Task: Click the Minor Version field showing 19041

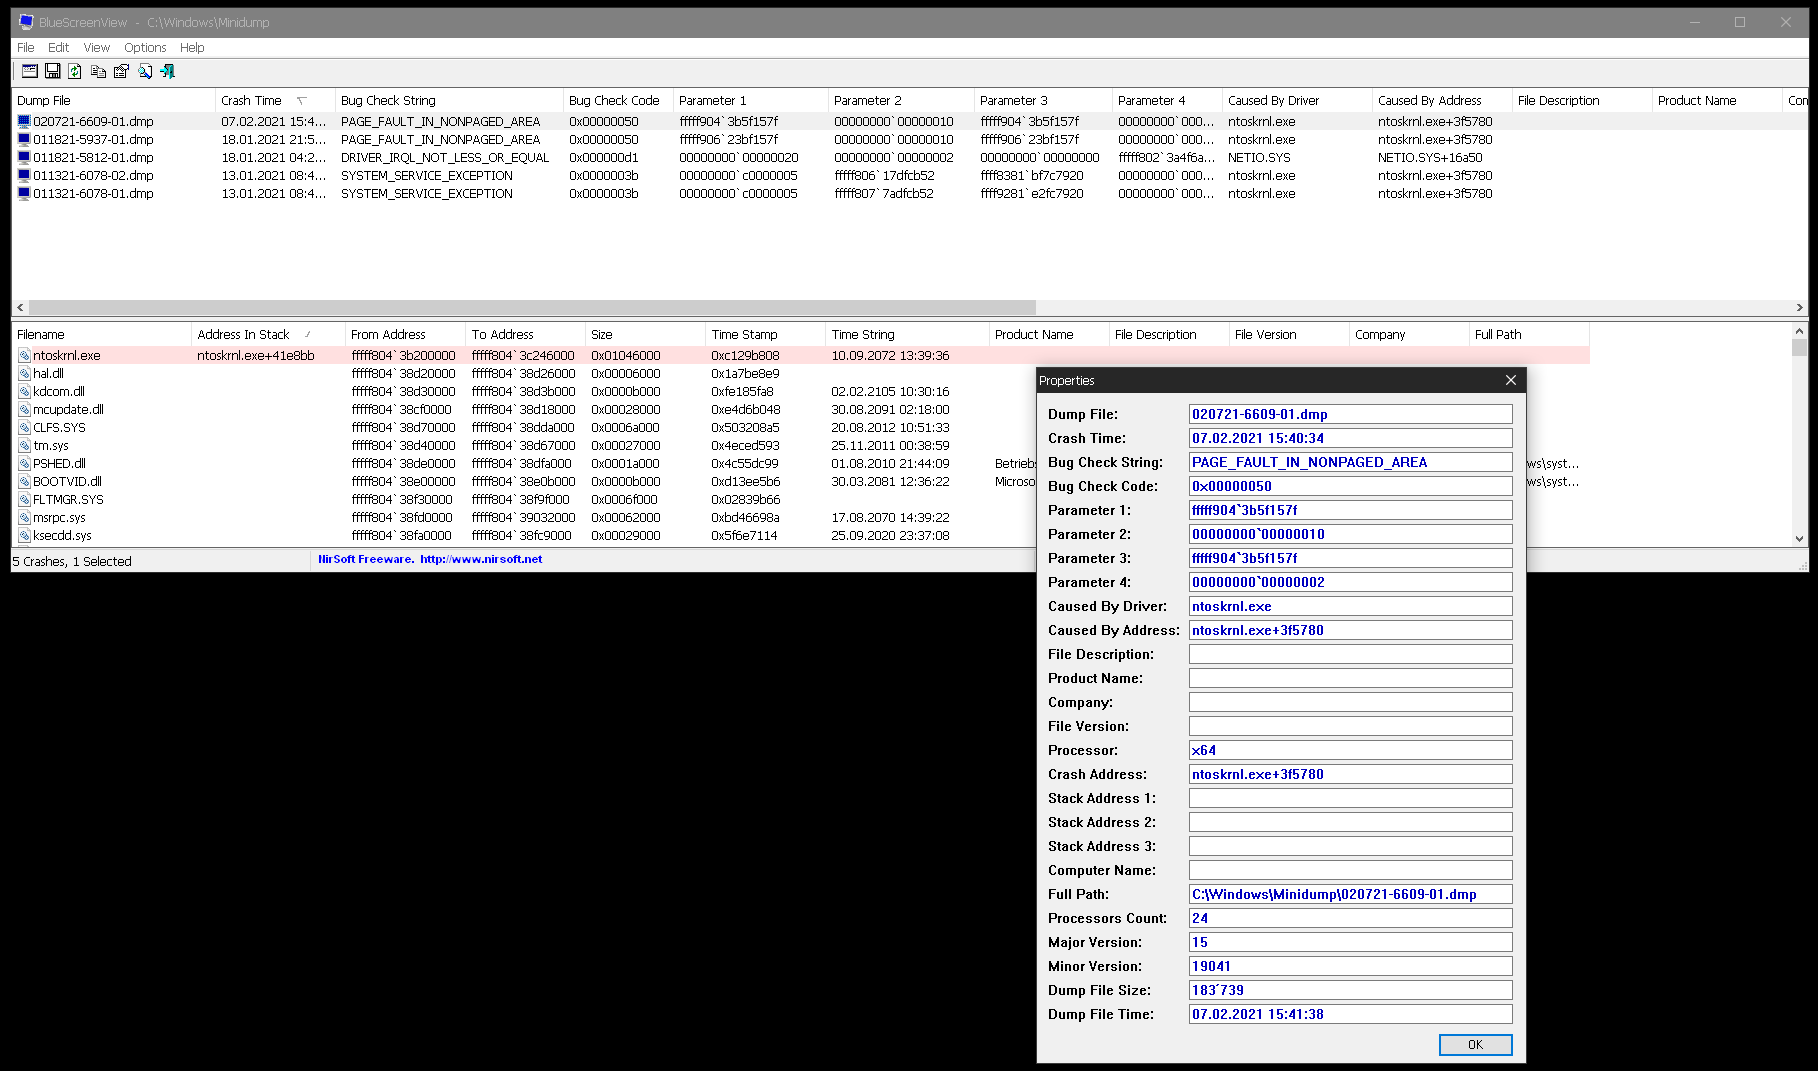Action: pyautogui.click(x=1350, y=966)
